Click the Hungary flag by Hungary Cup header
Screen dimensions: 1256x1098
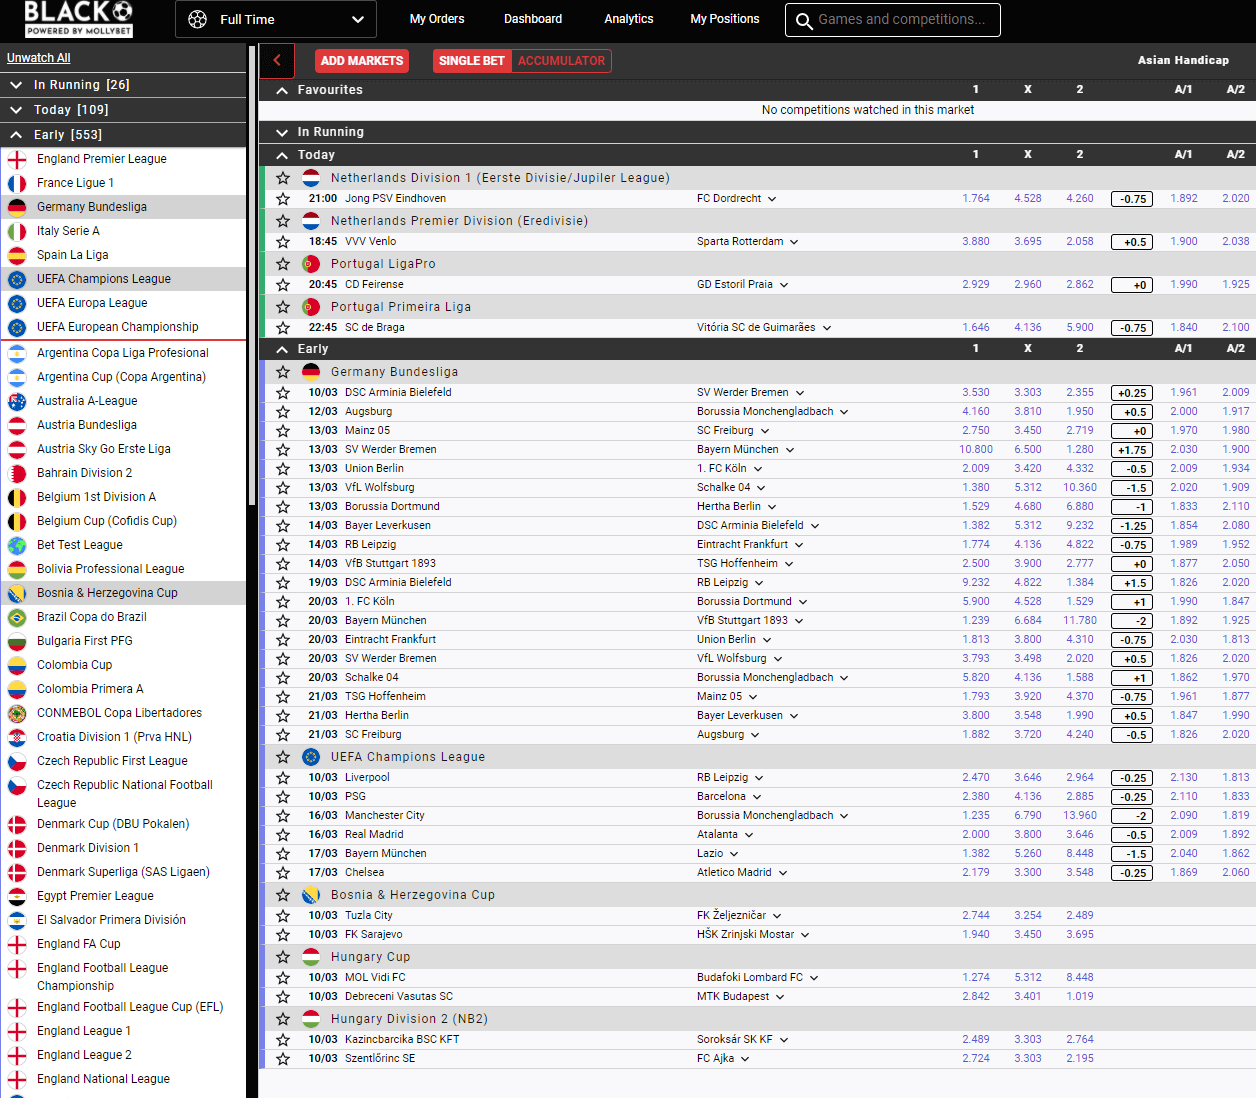pos(311,957)
